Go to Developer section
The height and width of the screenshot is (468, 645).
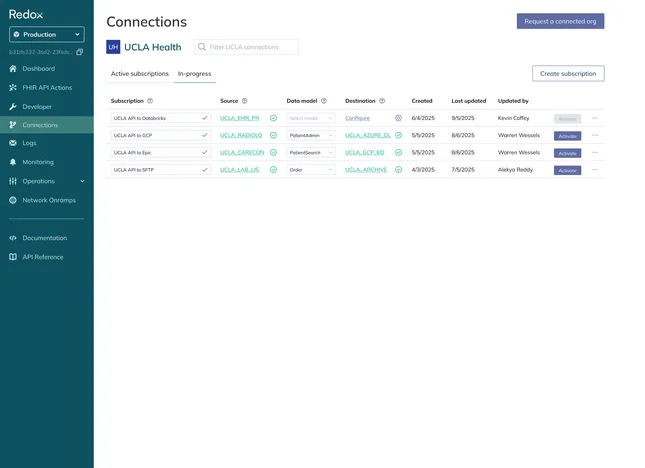37,107
